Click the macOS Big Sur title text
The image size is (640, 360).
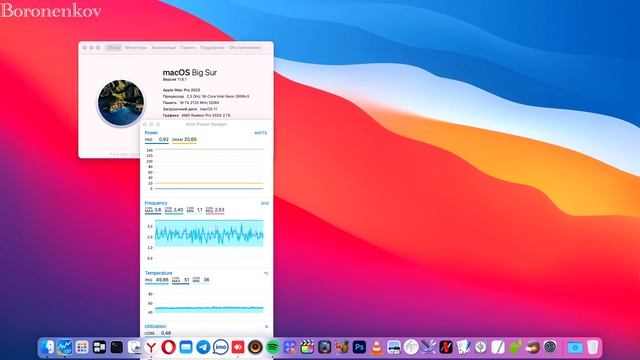pos(190,73)
